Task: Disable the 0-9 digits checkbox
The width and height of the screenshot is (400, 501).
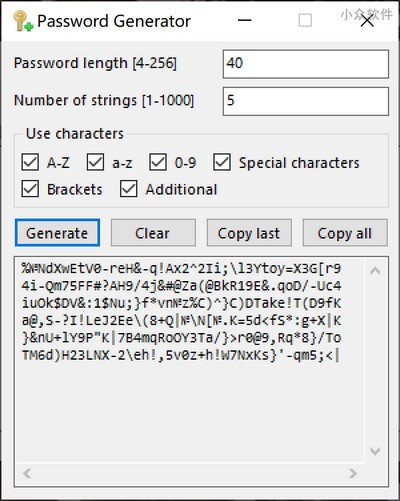Action: pos(158,162)
